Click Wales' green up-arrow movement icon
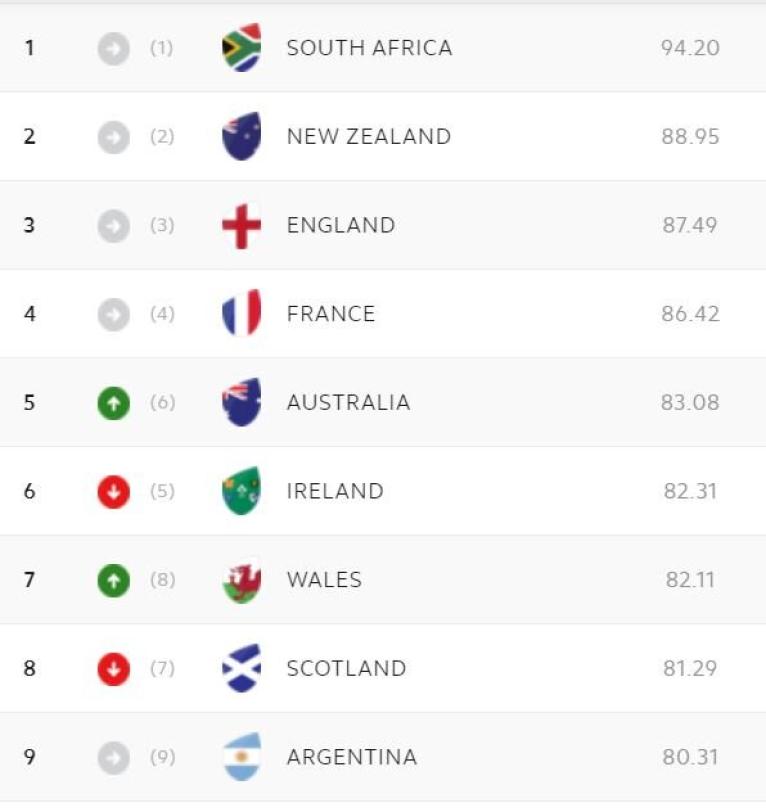This screenshot has height=812, width=766. [x=114, y=580]
